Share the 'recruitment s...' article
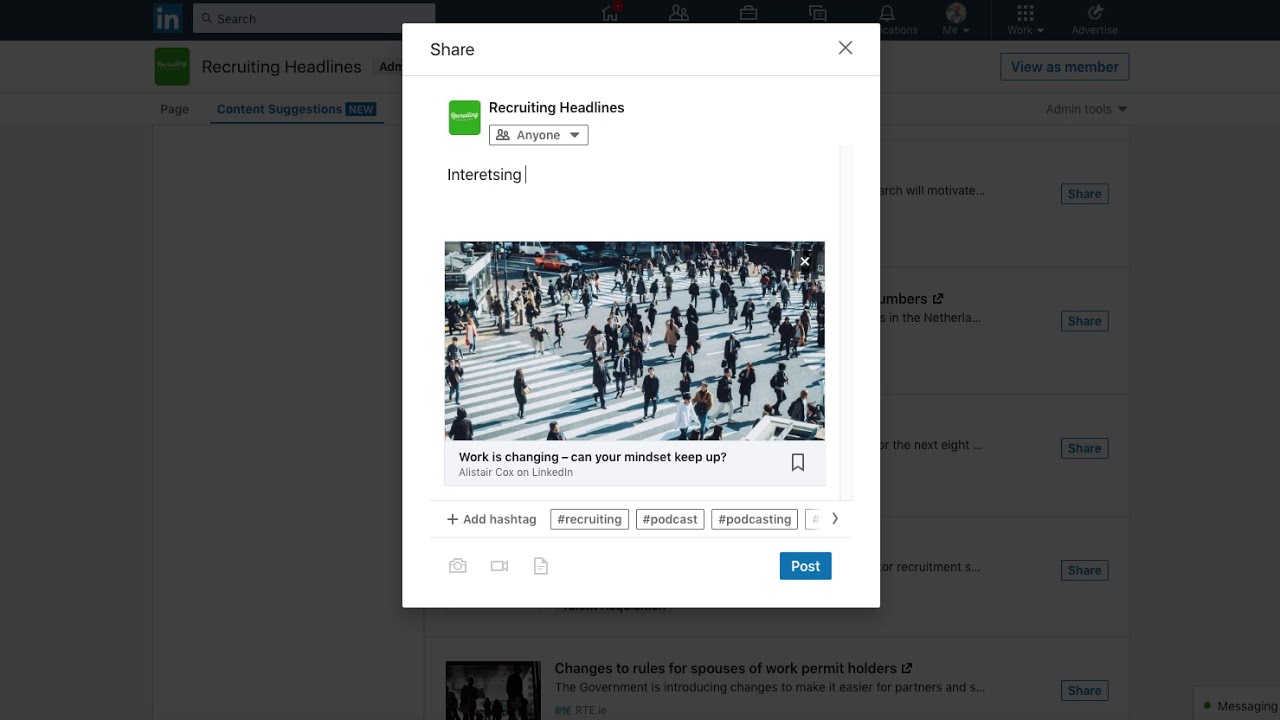The width and height of the screenshot is (1280, 720). click(x=1084, y=570)
